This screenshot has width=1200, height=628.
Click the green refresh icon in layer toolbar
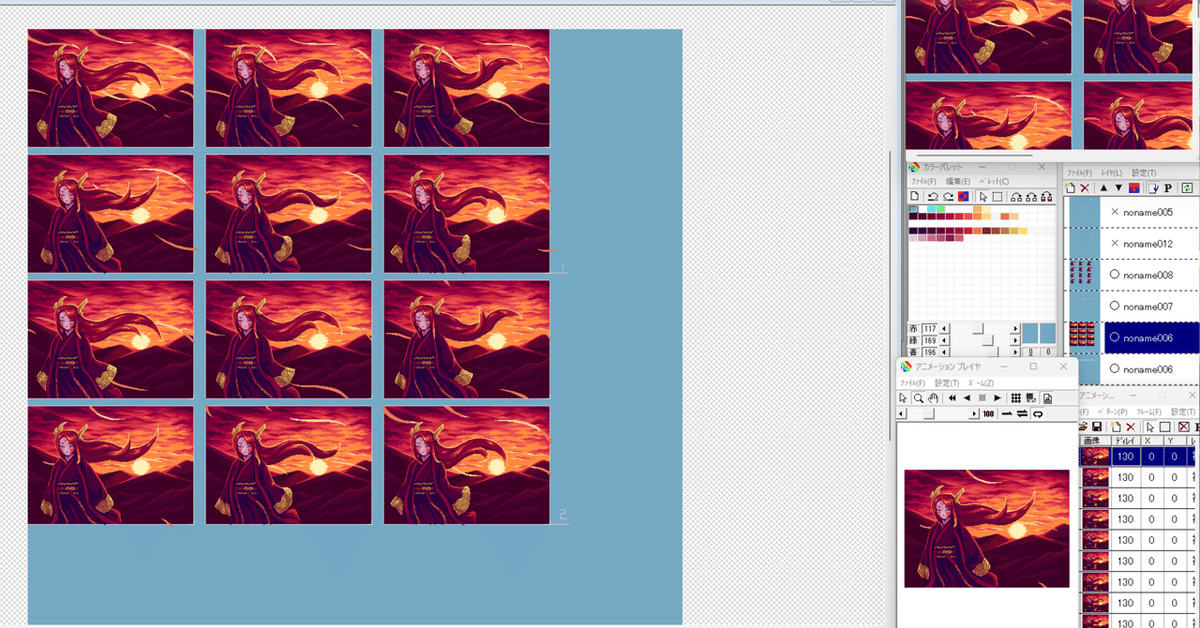coord(1187,188)
